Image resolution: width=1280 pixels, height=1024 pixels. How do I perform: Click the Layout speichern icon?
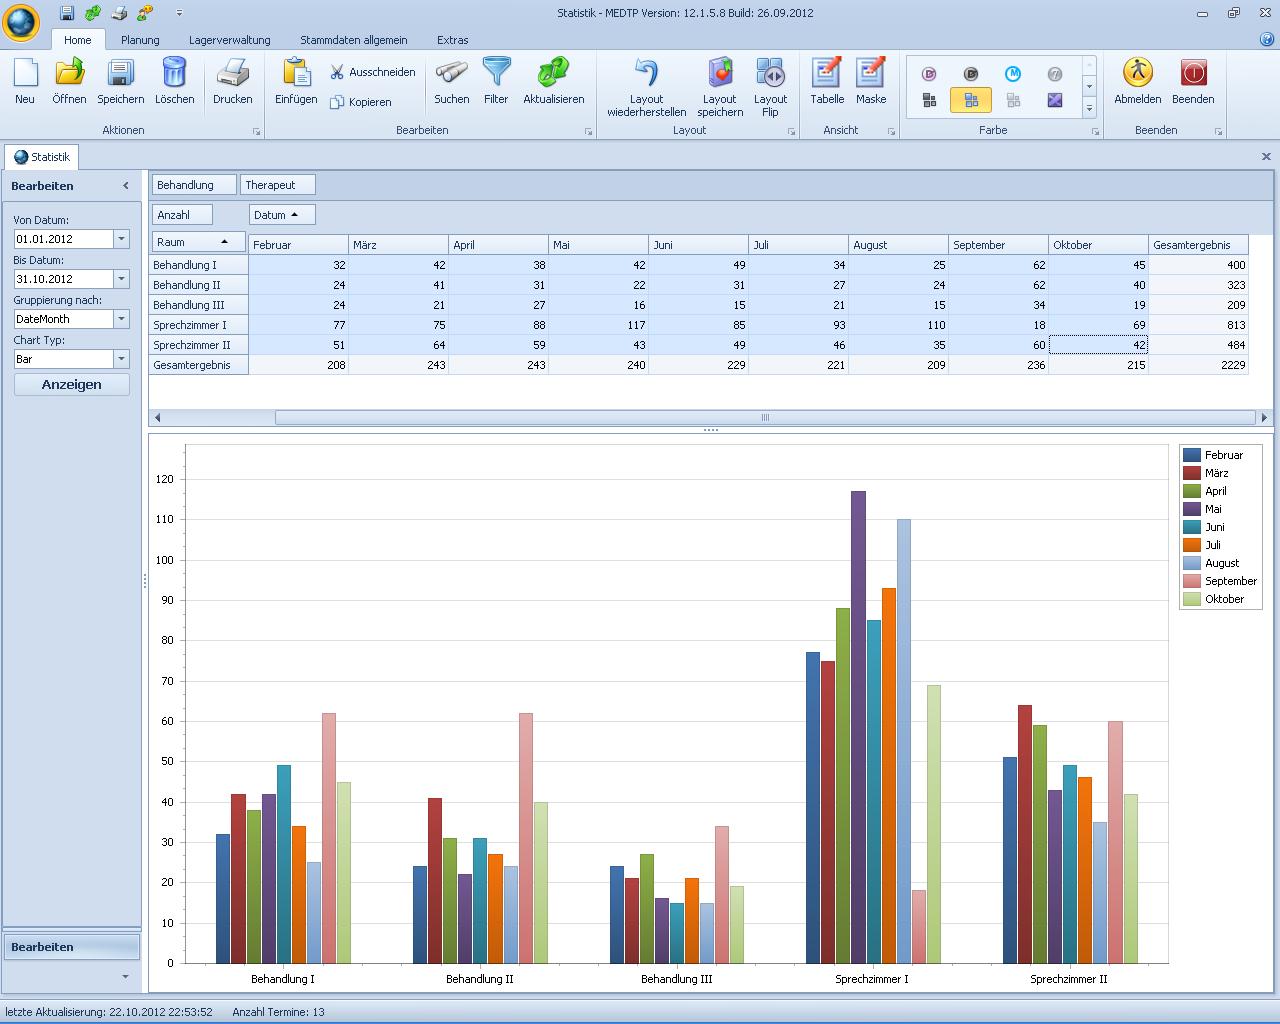720,74
